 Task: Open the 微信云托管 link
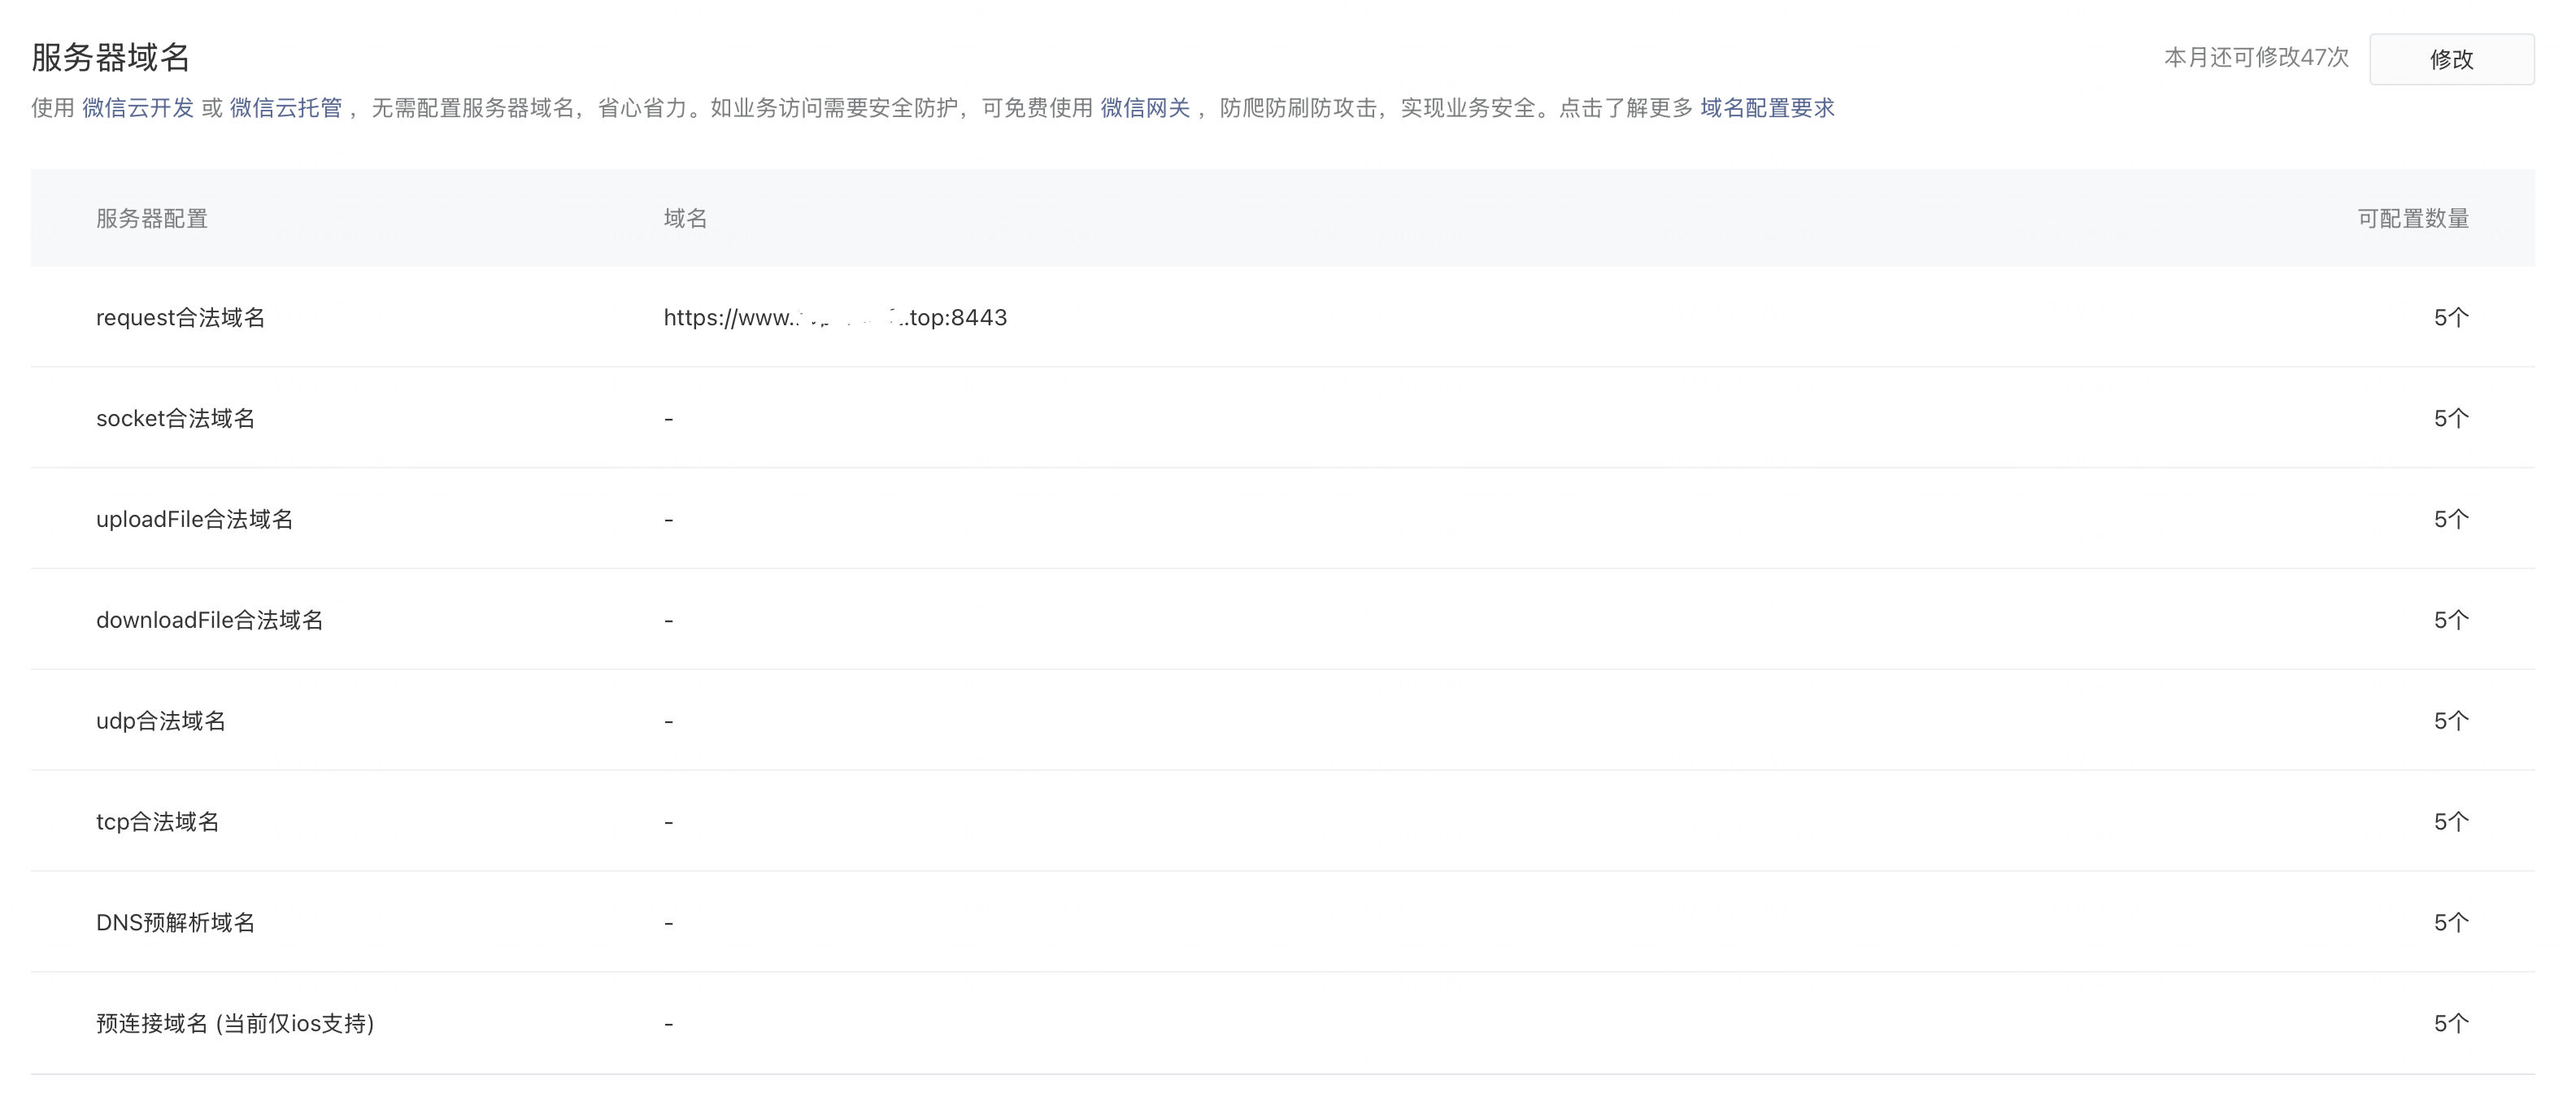pyautogui.click(x=286, y=108)
